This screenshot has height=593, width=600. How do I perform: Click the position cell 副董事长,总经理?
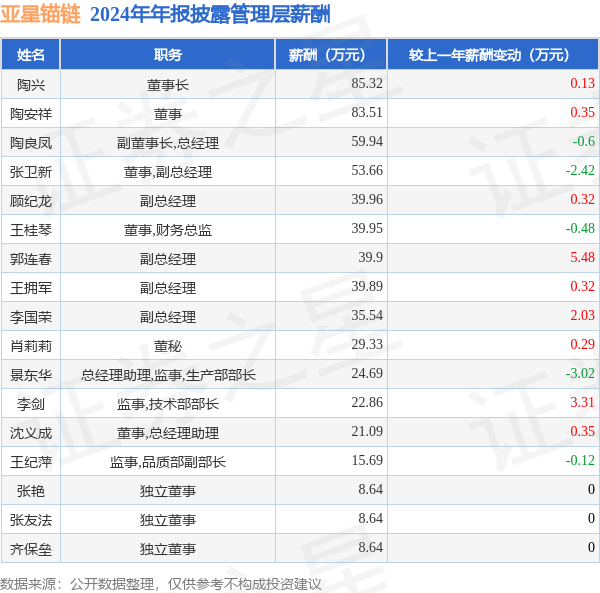pyautogui.click(x=168, y=143)
